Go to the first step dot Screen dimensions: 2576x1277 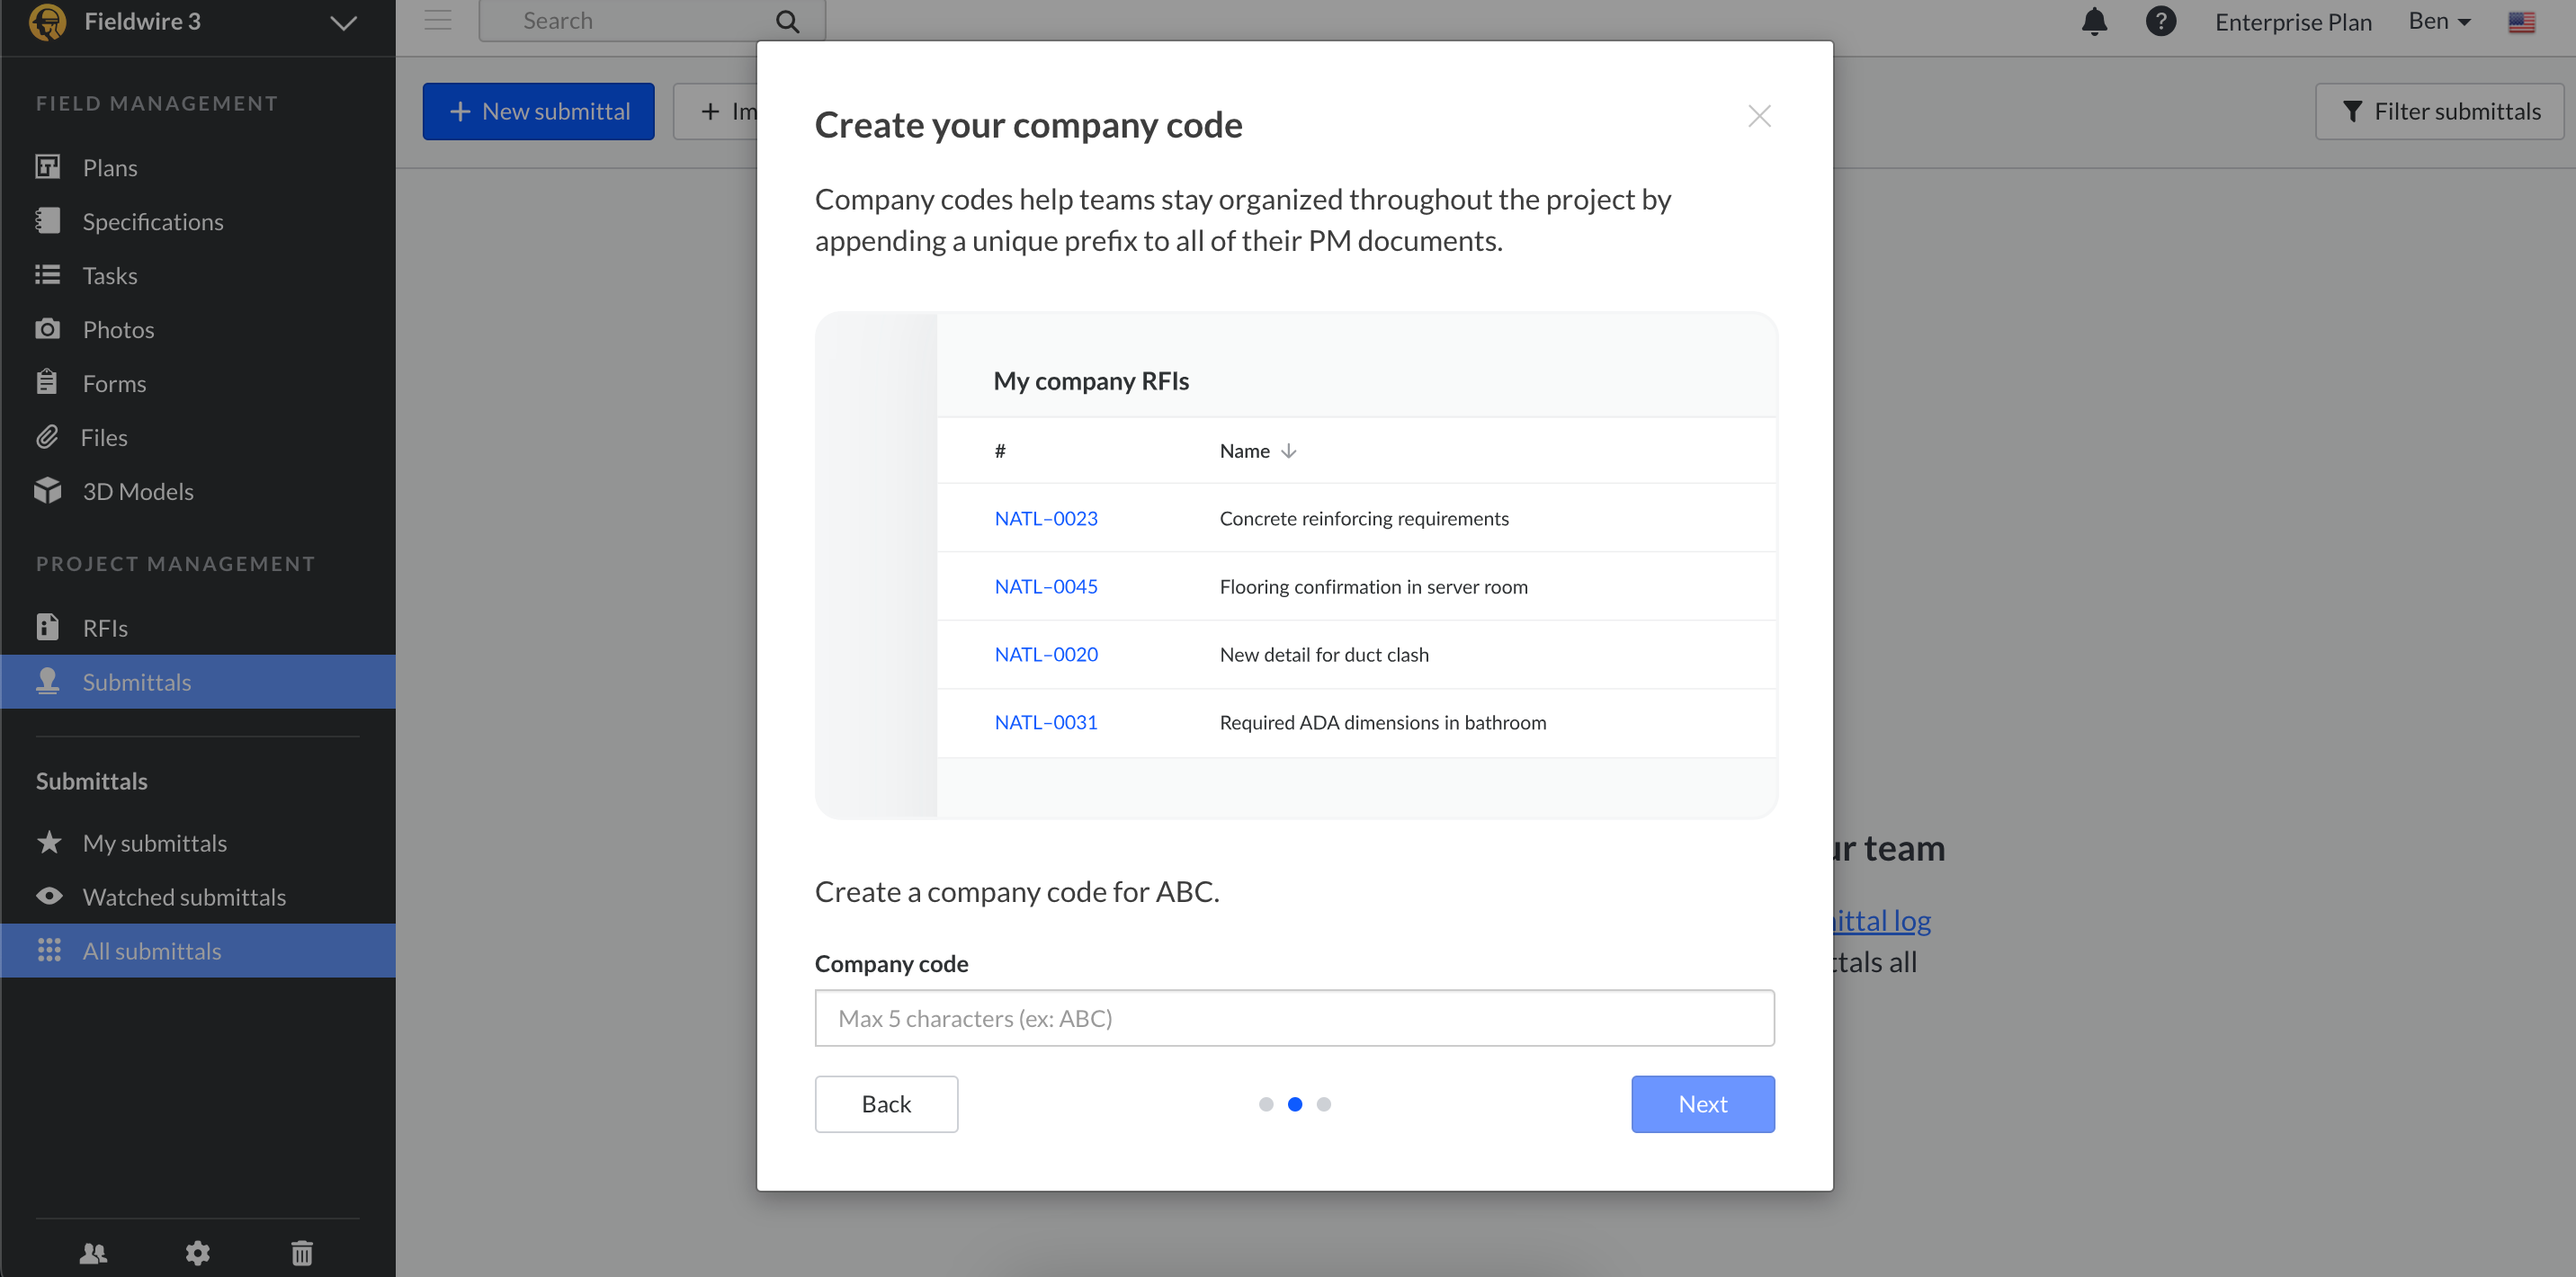[1266, 1104]
